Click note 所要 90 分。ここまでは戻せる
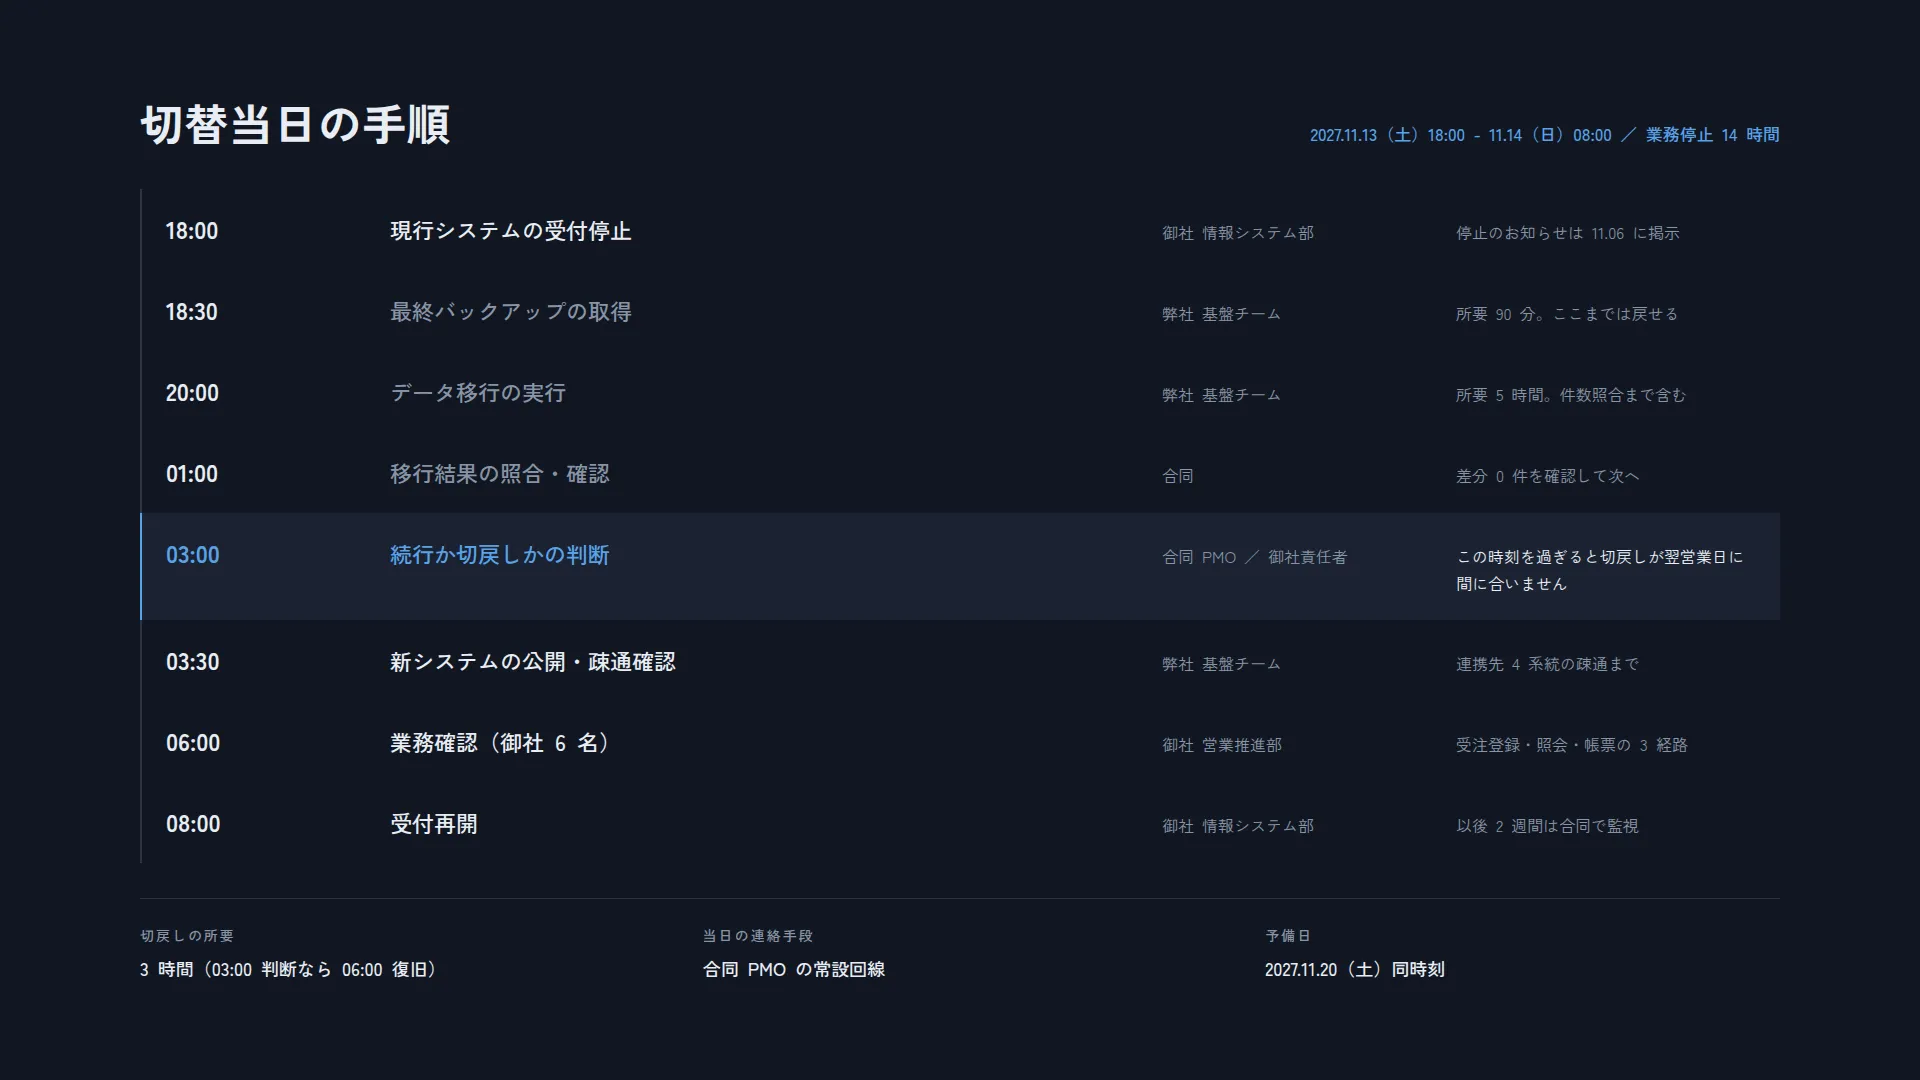The width and height of the screenshot is (1920, 1080). (1567, 314)
